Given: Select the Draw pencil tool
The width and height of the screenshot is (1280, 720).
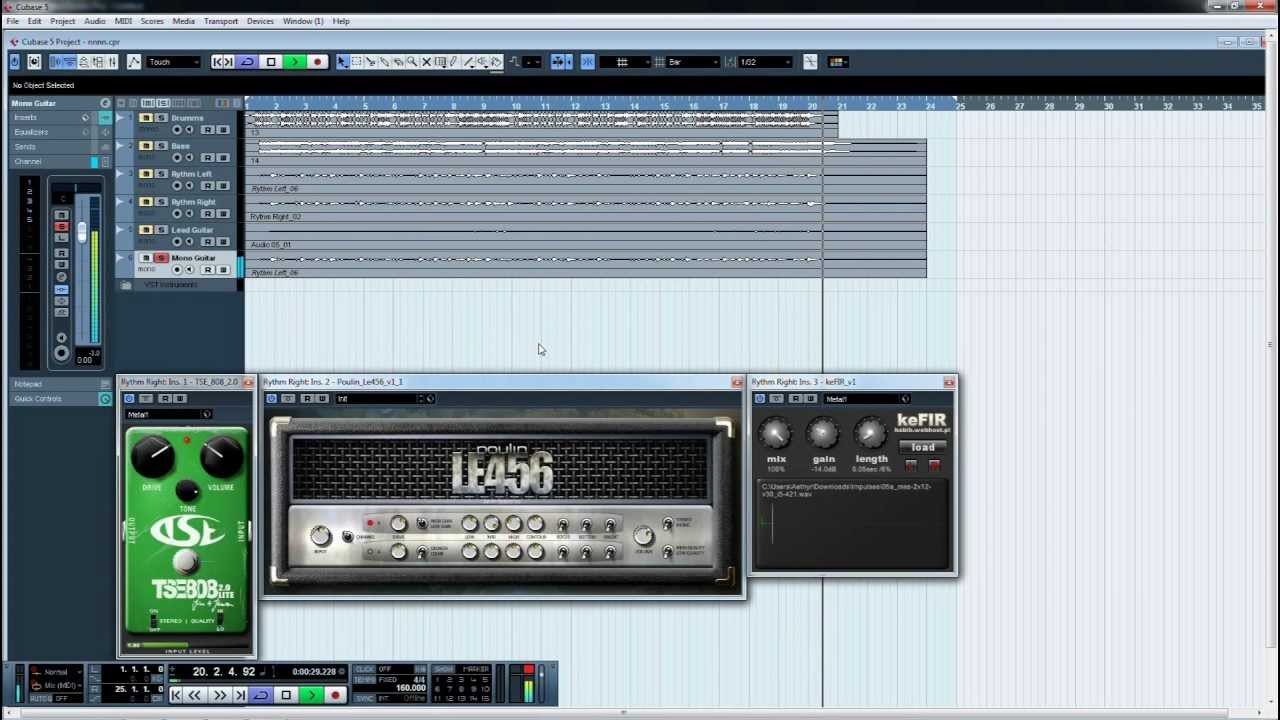Looking at the screenshot, I should 453,62.
